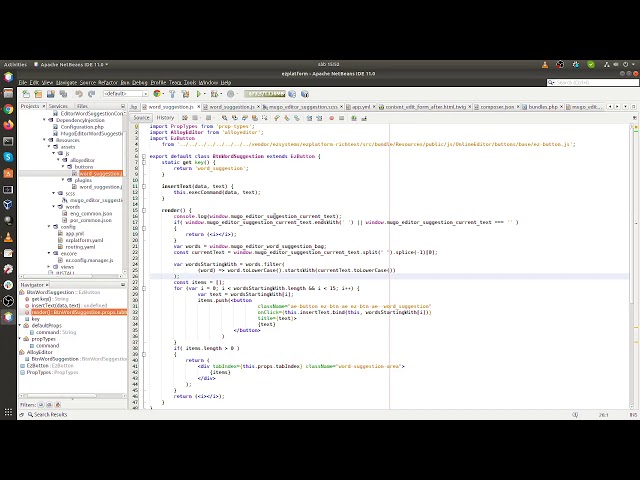The height and width of the screenshot is (480, 640).
Task: Toggle code fold at insertText line
Action: [x=144, y=187]
